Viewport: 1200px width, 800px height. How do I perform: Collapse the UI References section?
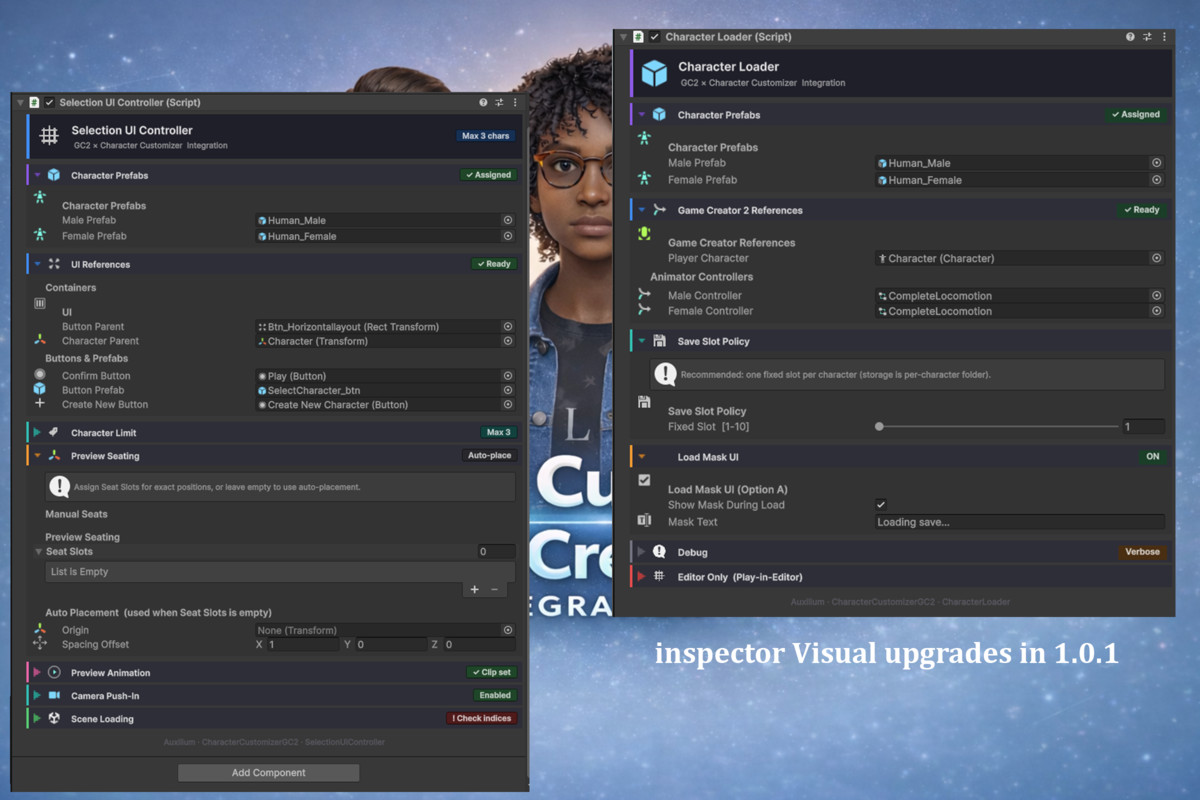[x=37, y=264]
